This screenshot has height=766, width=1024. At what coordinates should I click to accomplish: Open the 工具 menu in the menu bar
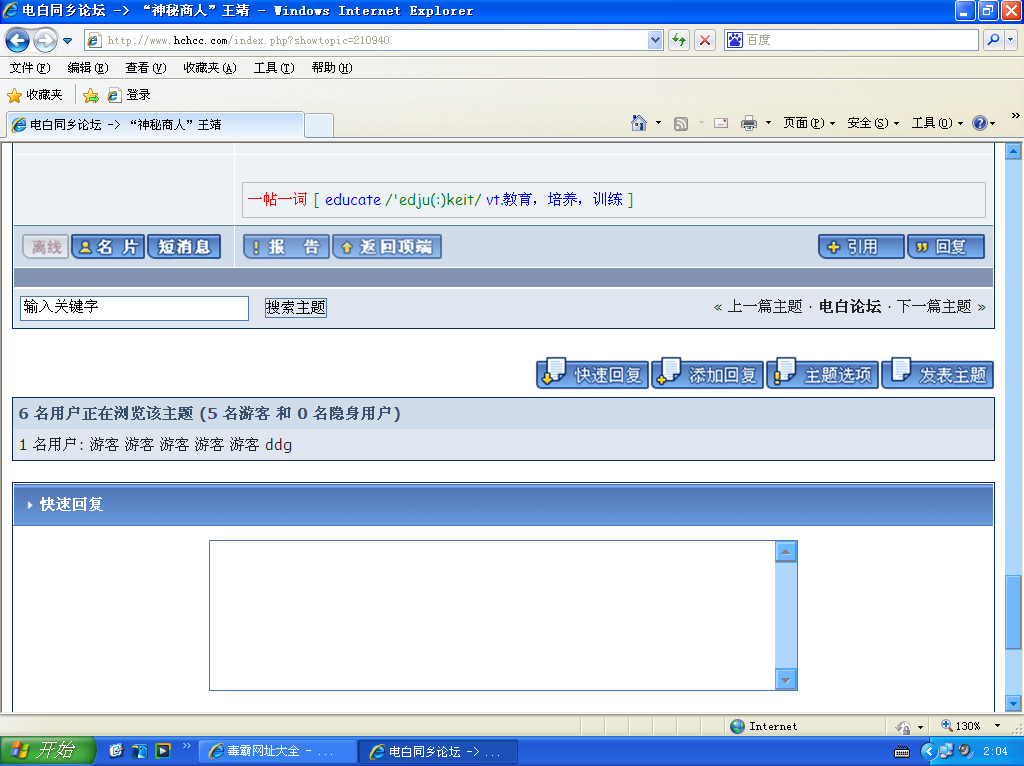tap(273, 68)
